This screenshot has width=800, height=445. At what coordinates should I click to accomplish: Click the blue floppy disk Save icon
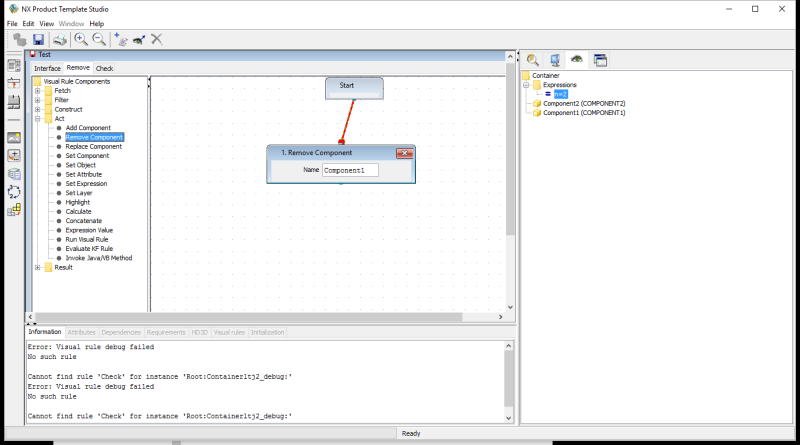point(38,39)
